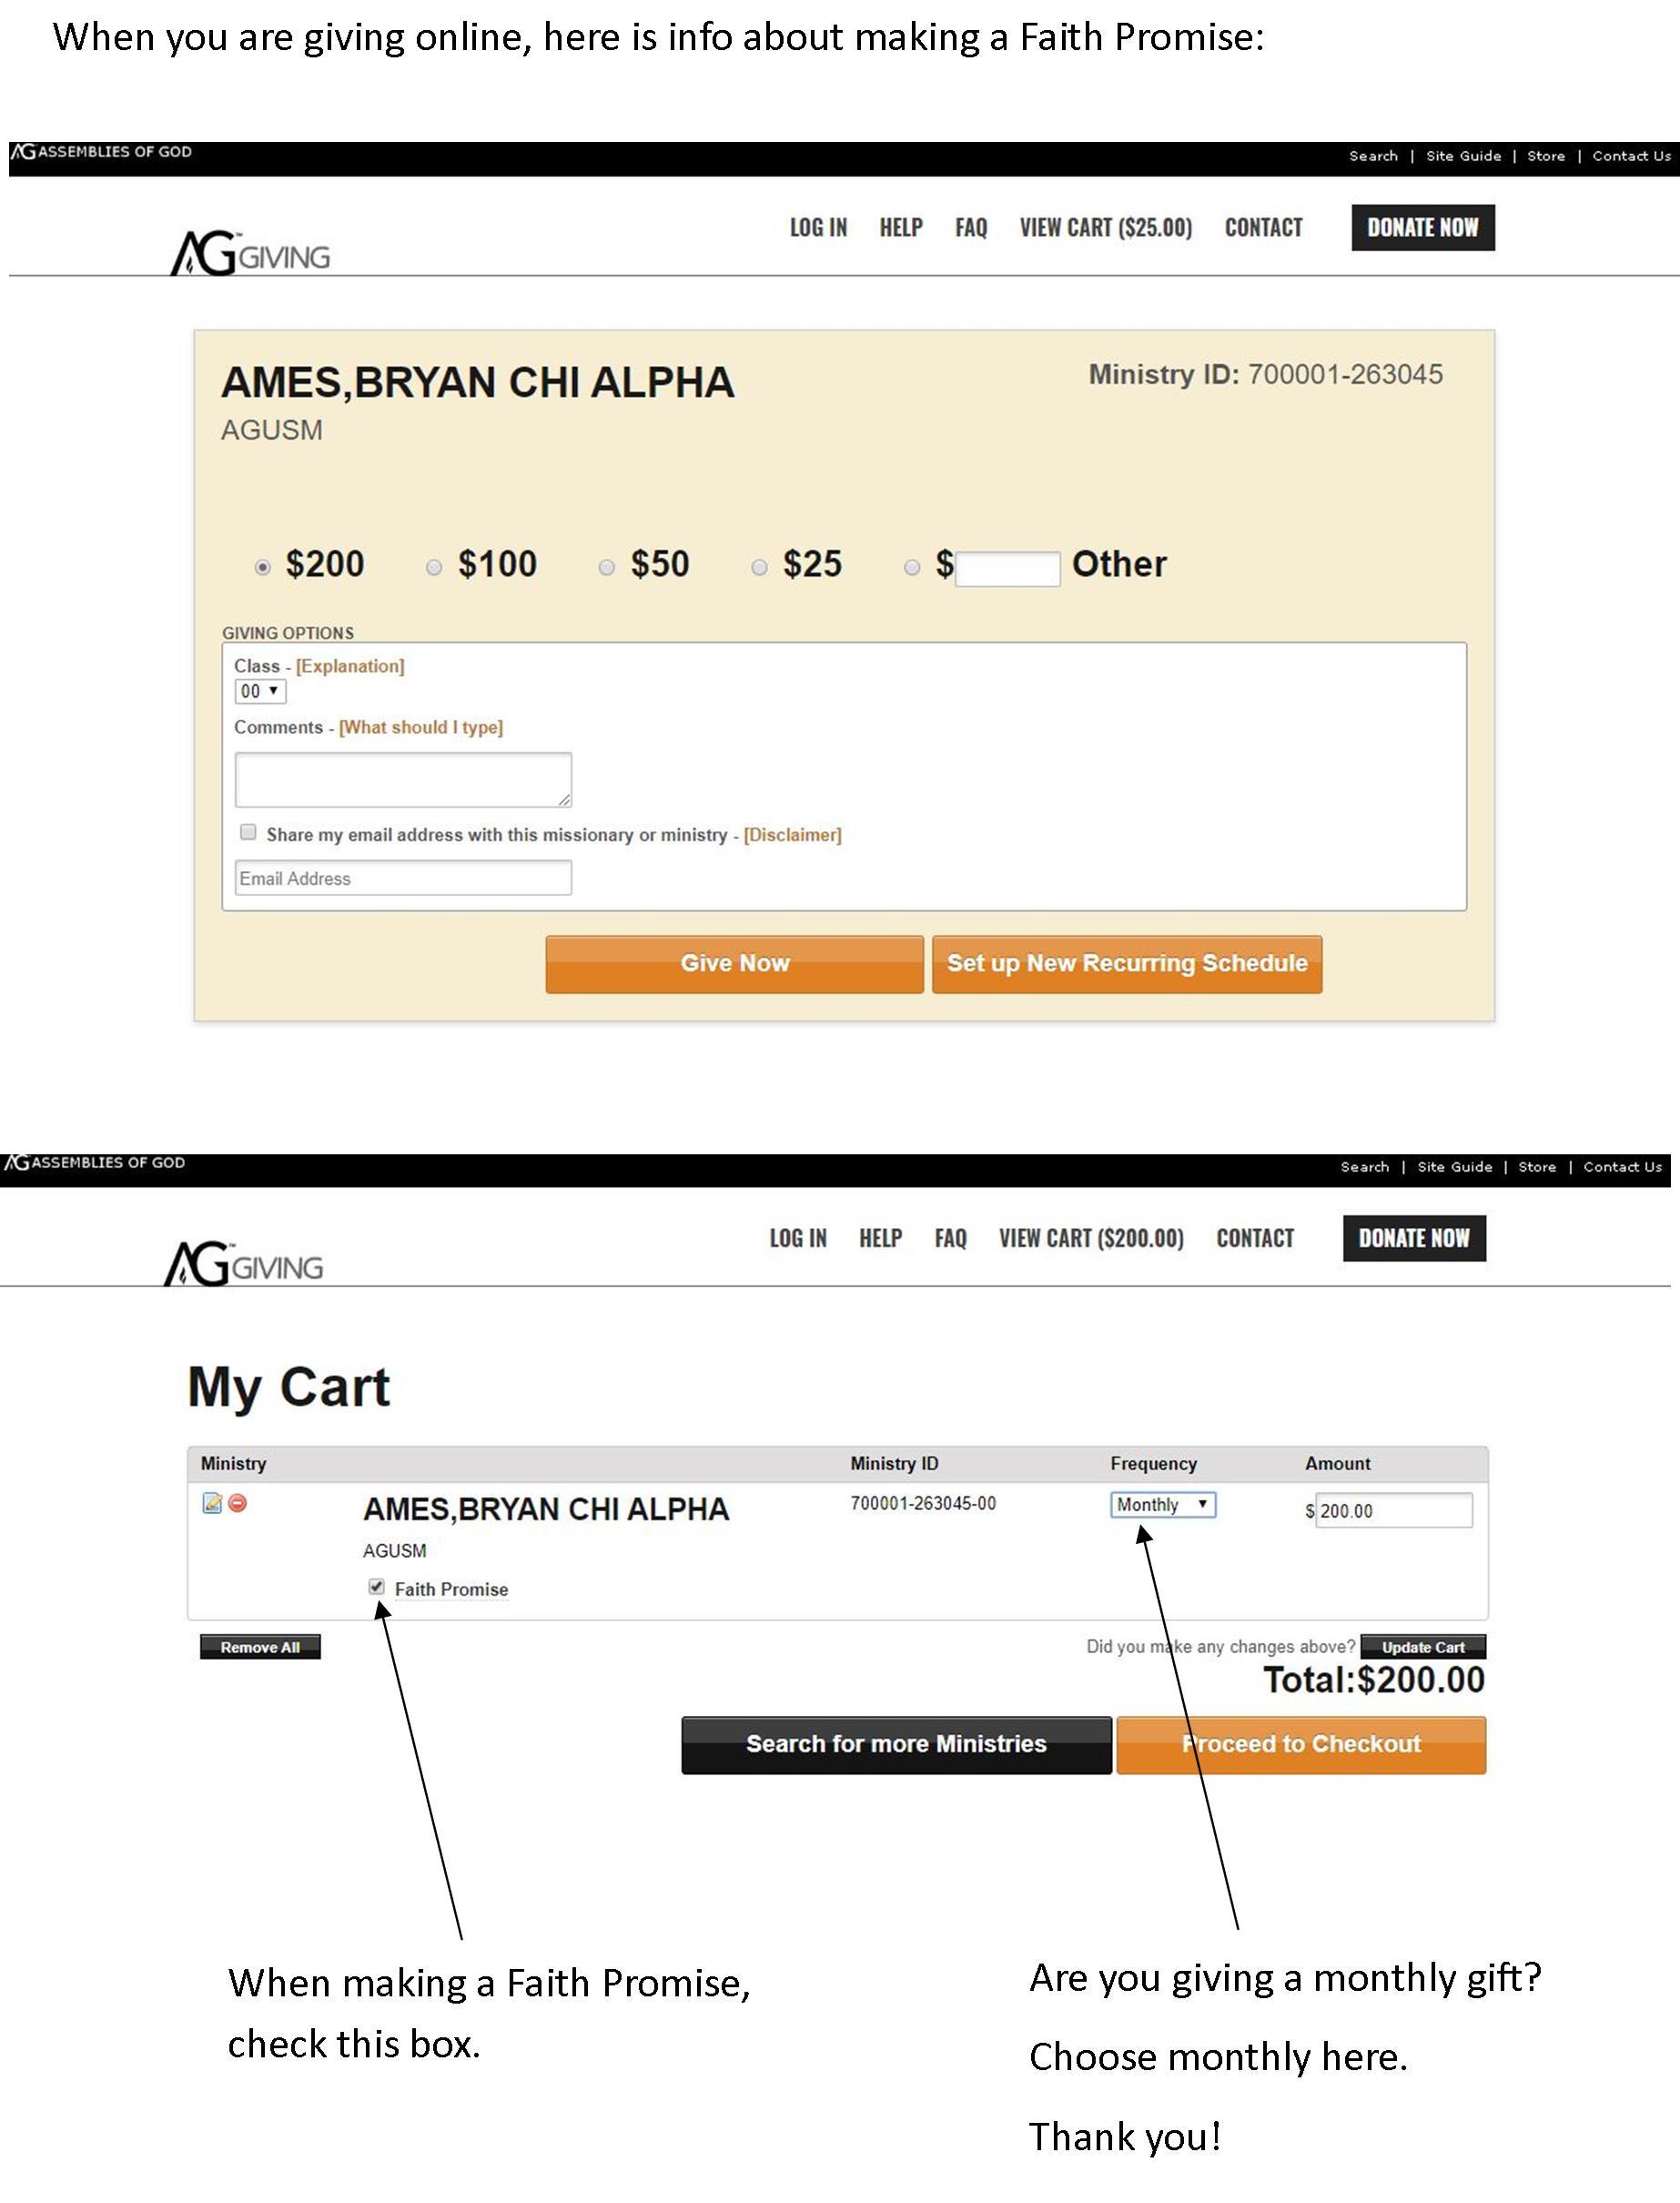Open VIEW CART ($25.00) in top navigation
Viewport: 1680px width, 2203px height.
pyautogui.click(x=1106, y=228)
